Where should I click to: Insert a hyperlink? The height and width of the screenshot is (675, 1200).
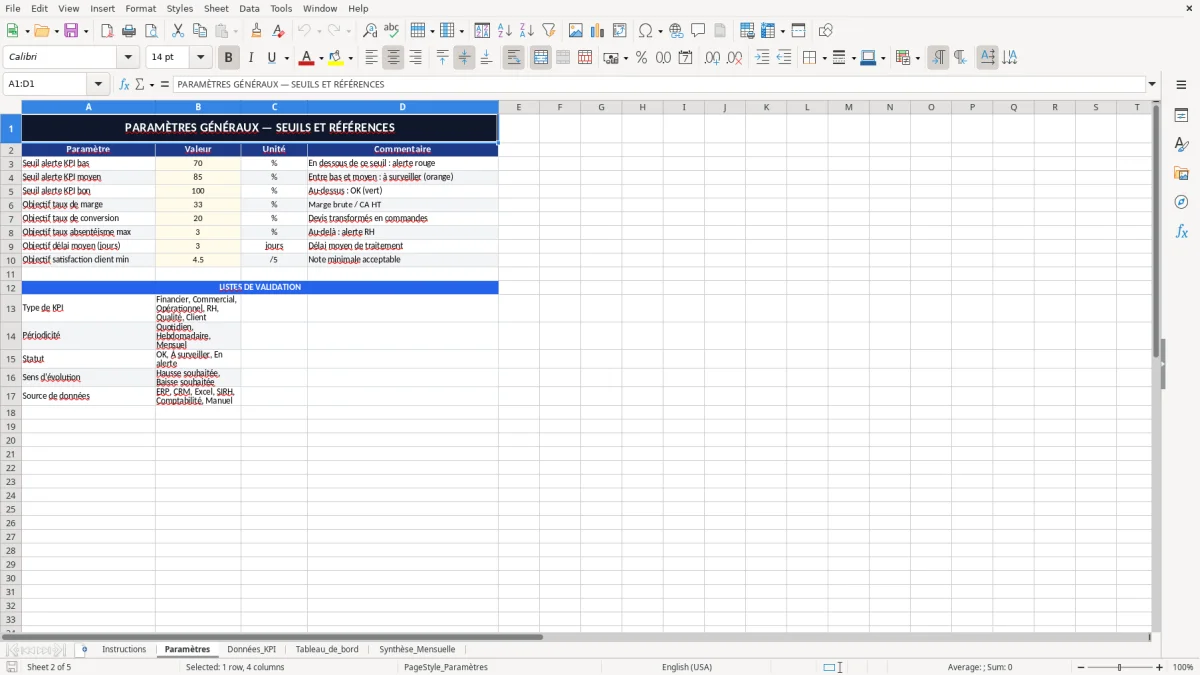tap(676, 31)
